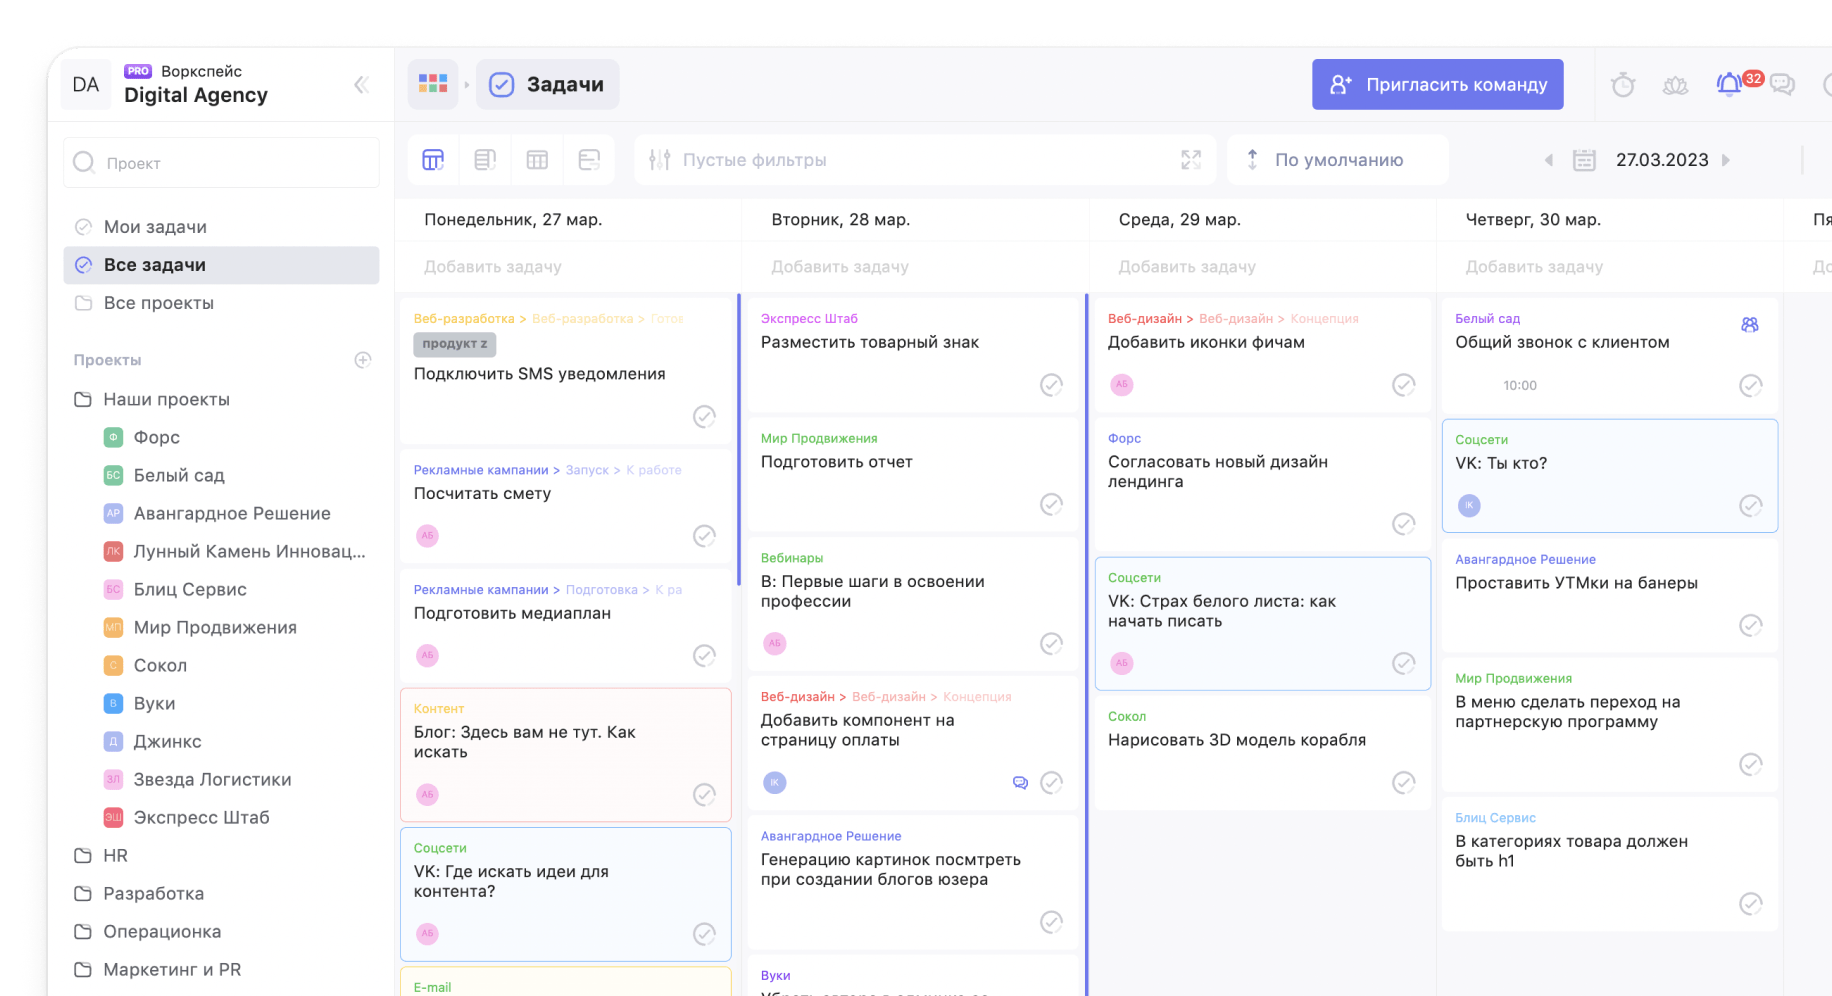Mark Подключить SMS уведомления as done

704,416
